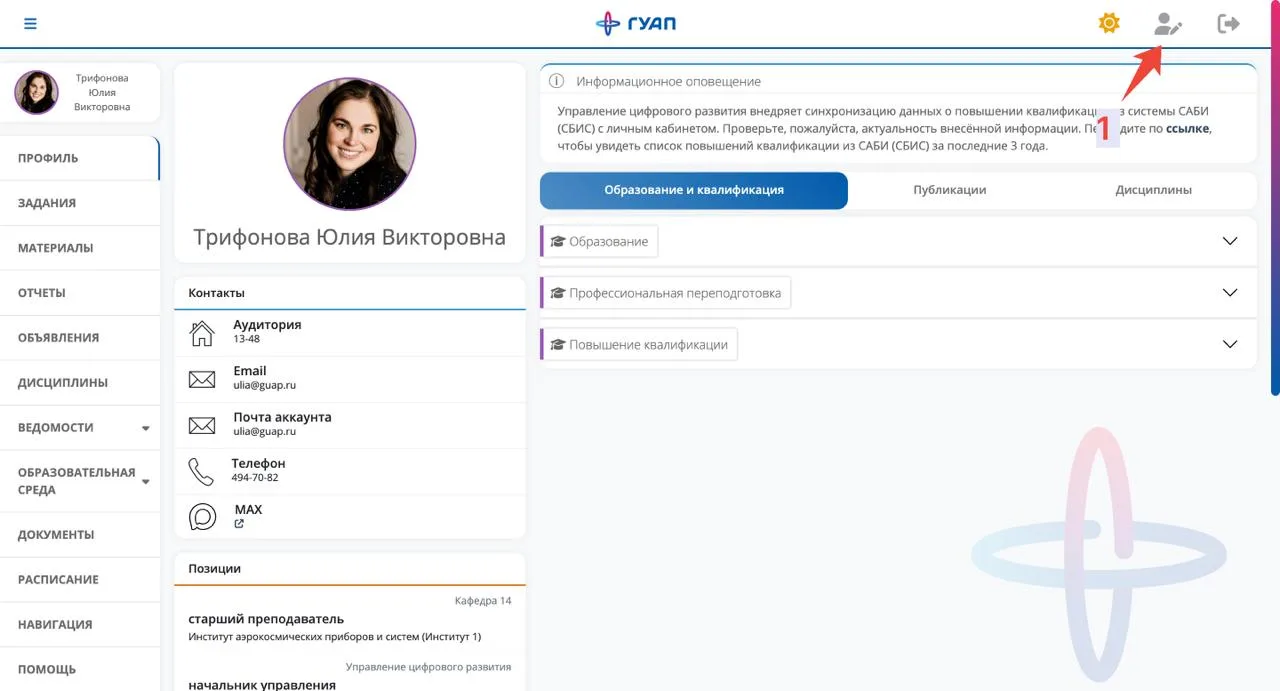Expand the ВЕДОМОСТИ sidebar dropdown arrow
Viewport: 1280px width, 691px height.
[145, 428]
